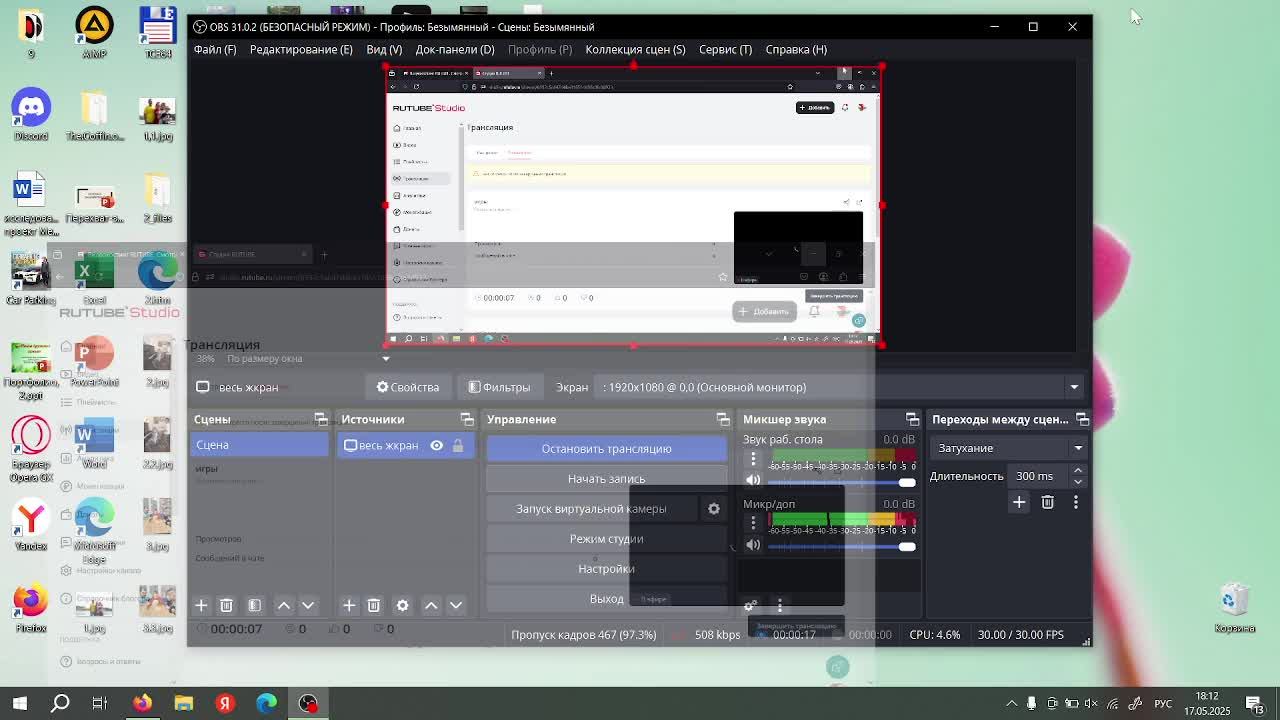
Task: Toggle visibility eye of весь экран source
Action: point(437,446)
